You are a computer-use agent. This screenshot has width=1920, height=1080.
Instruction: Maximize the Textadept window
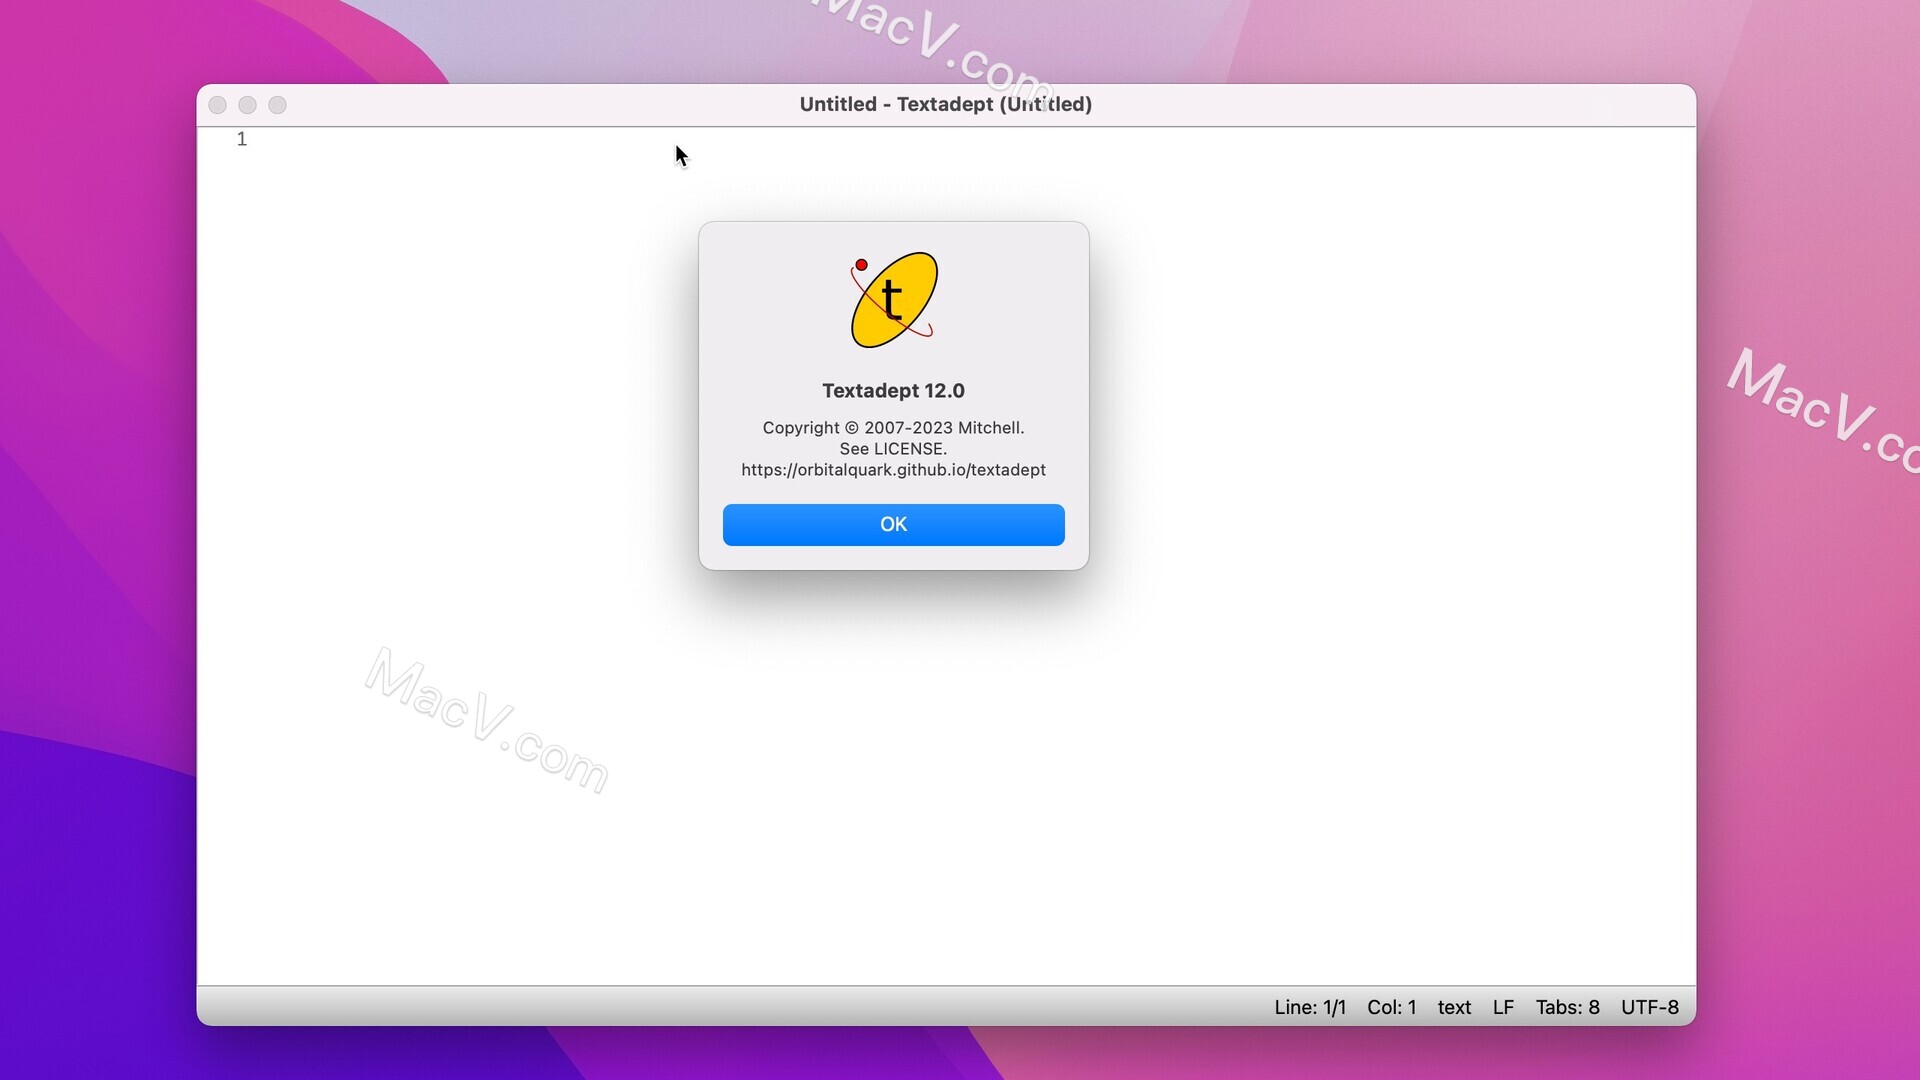pos(277,105)
